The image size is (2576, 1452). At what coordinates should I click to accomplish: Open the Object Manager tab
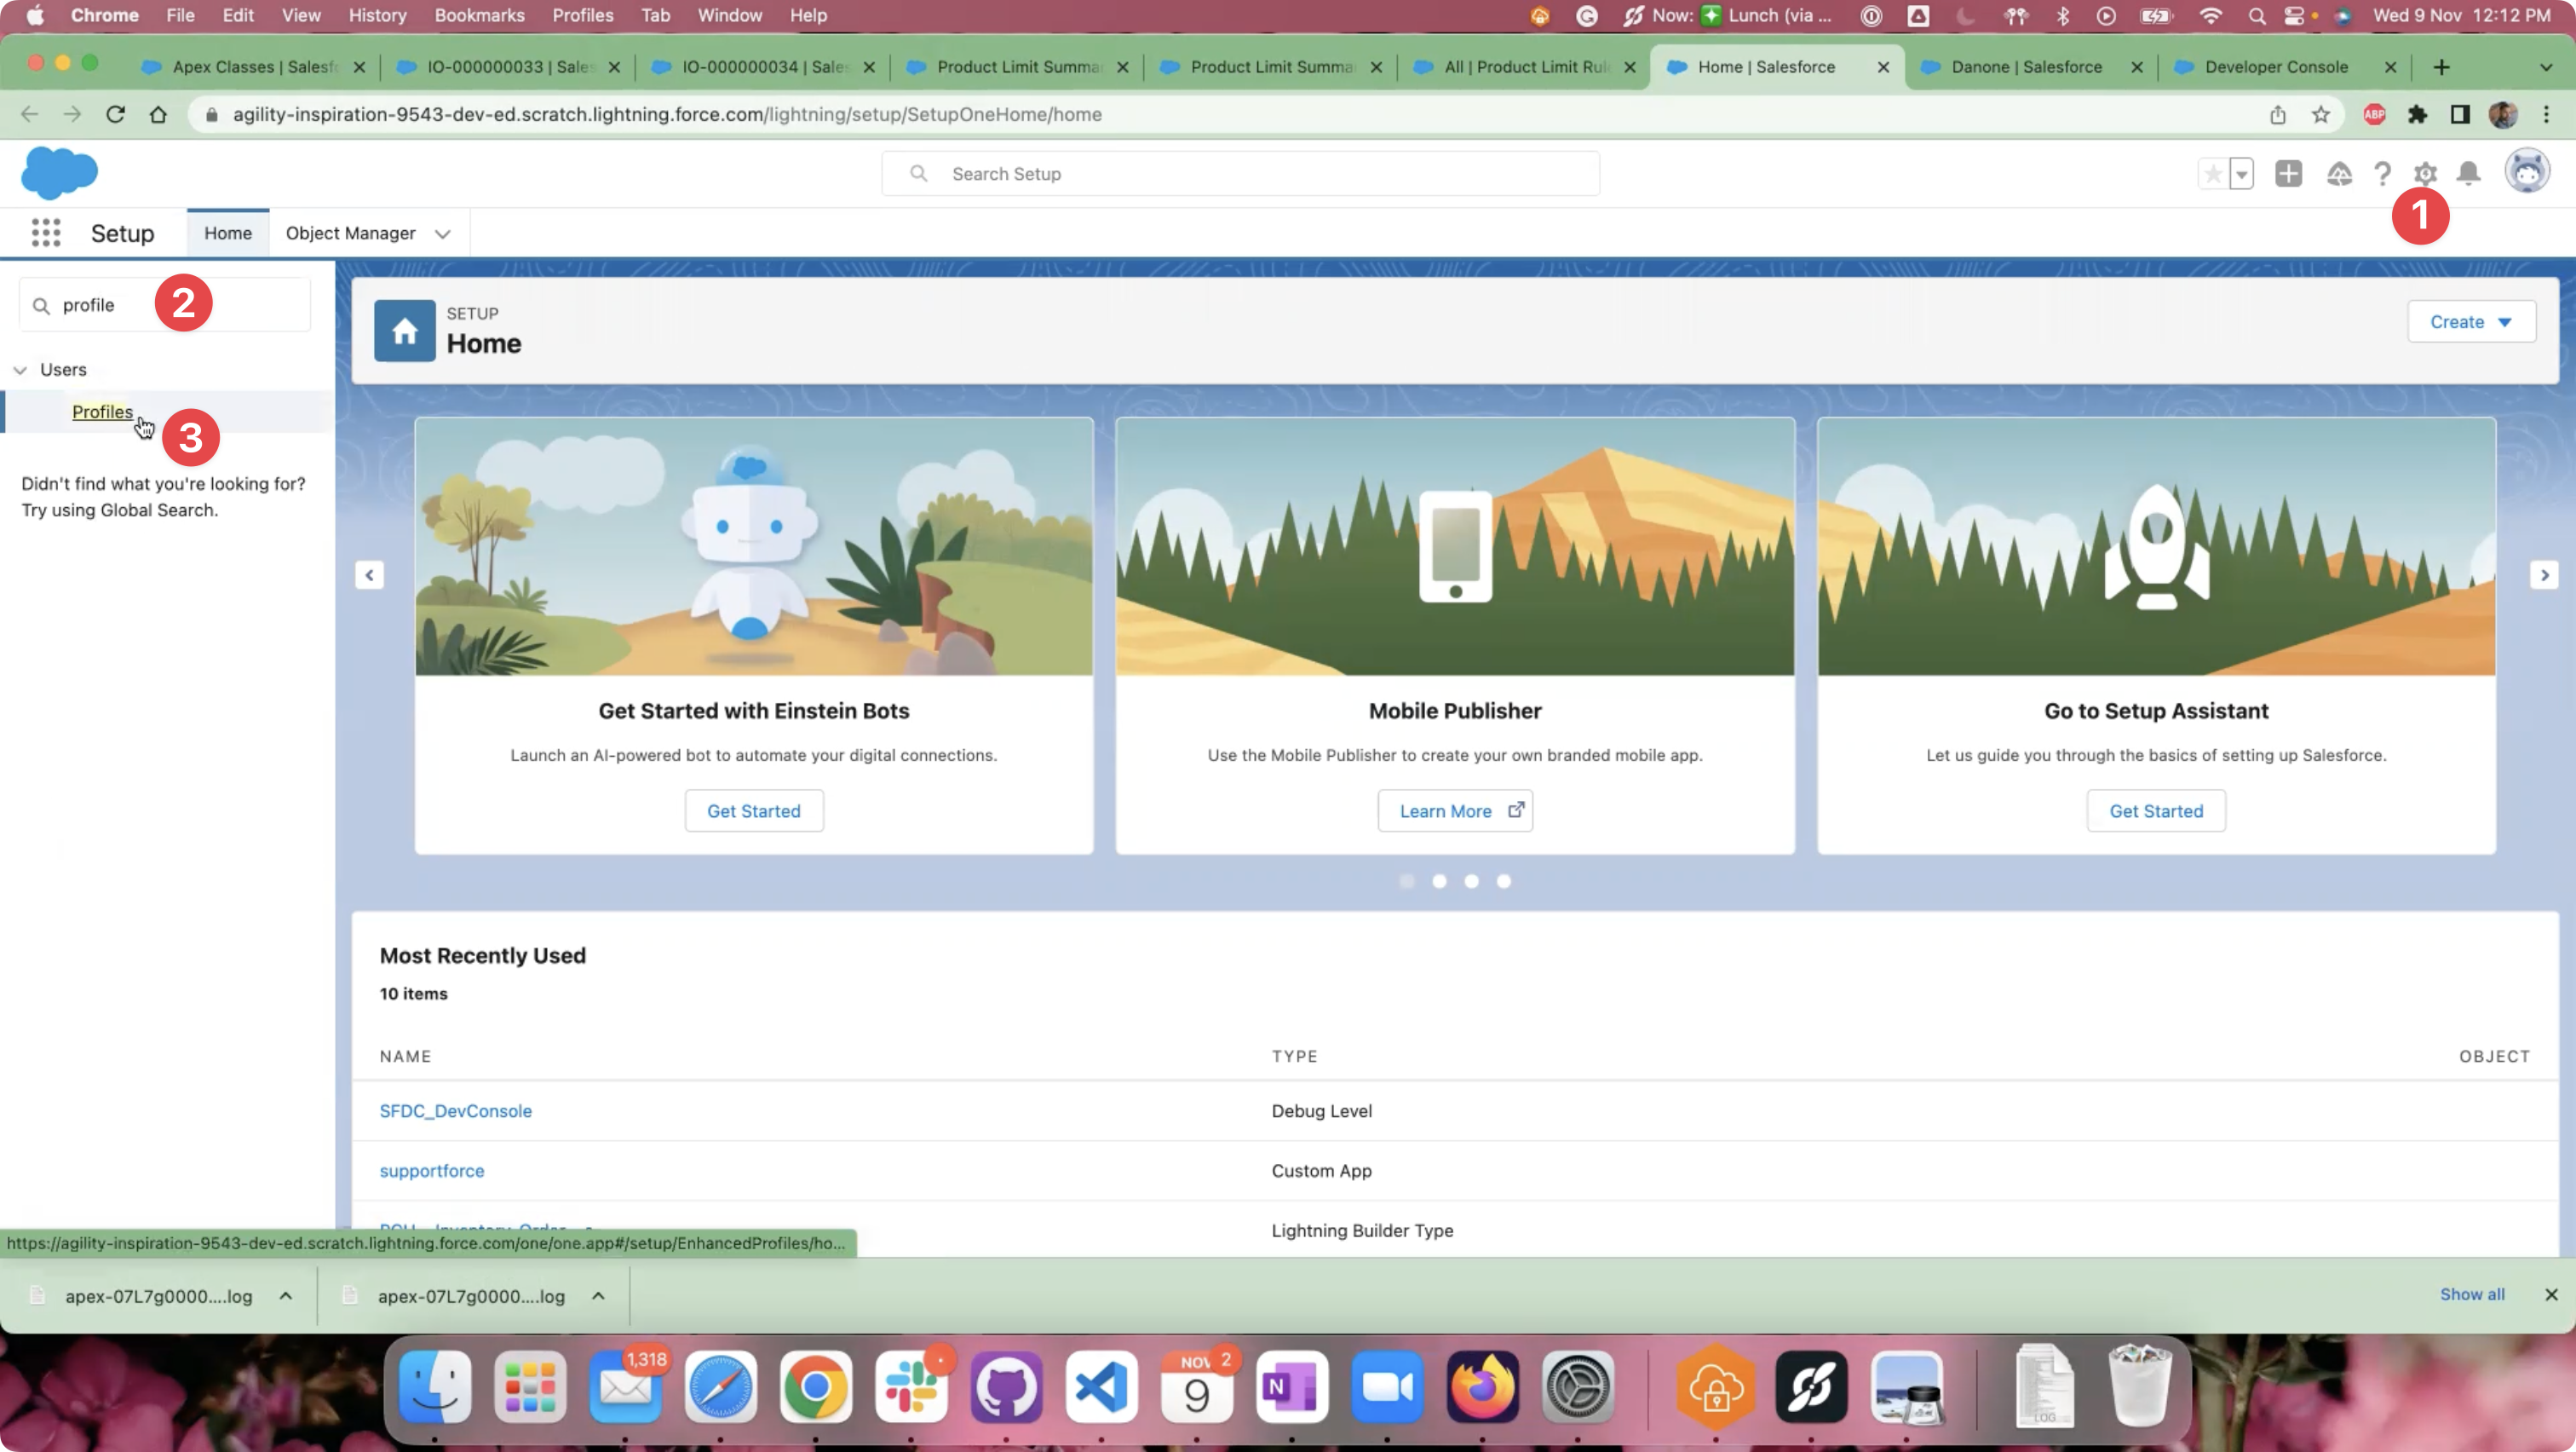(x=350, y=233)
